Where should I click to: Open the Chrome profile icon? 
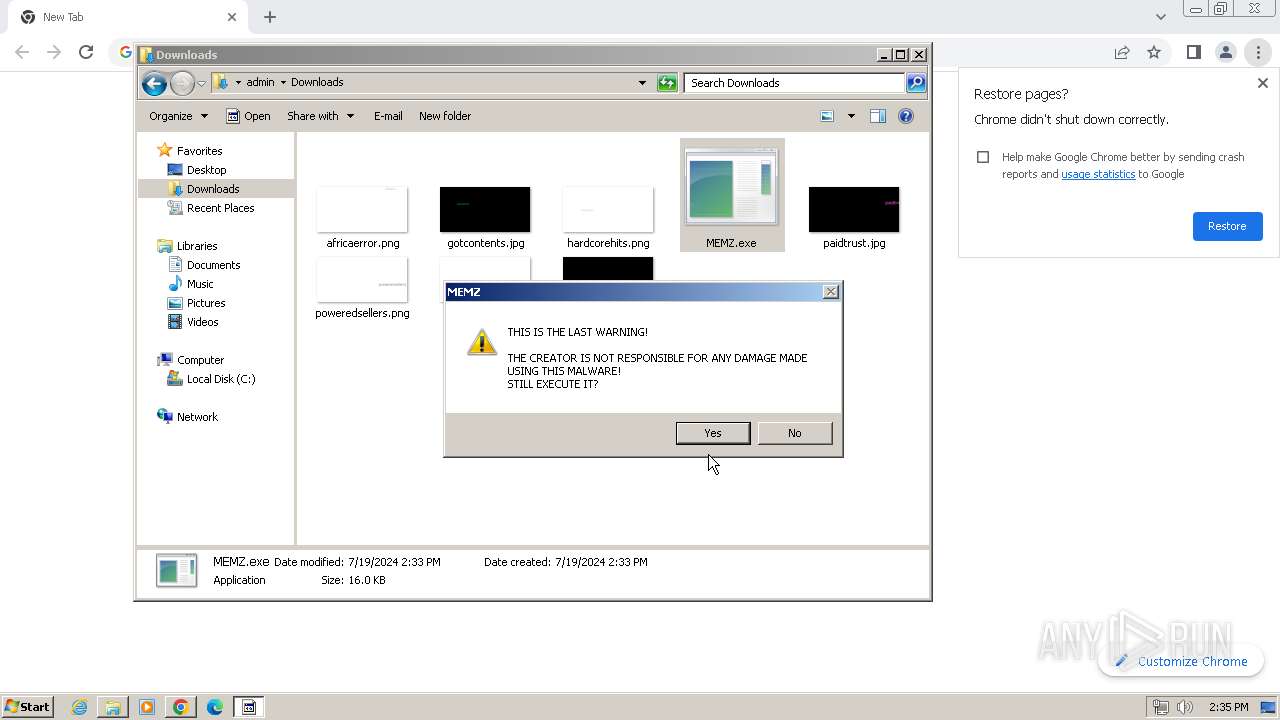(1225, 52)
